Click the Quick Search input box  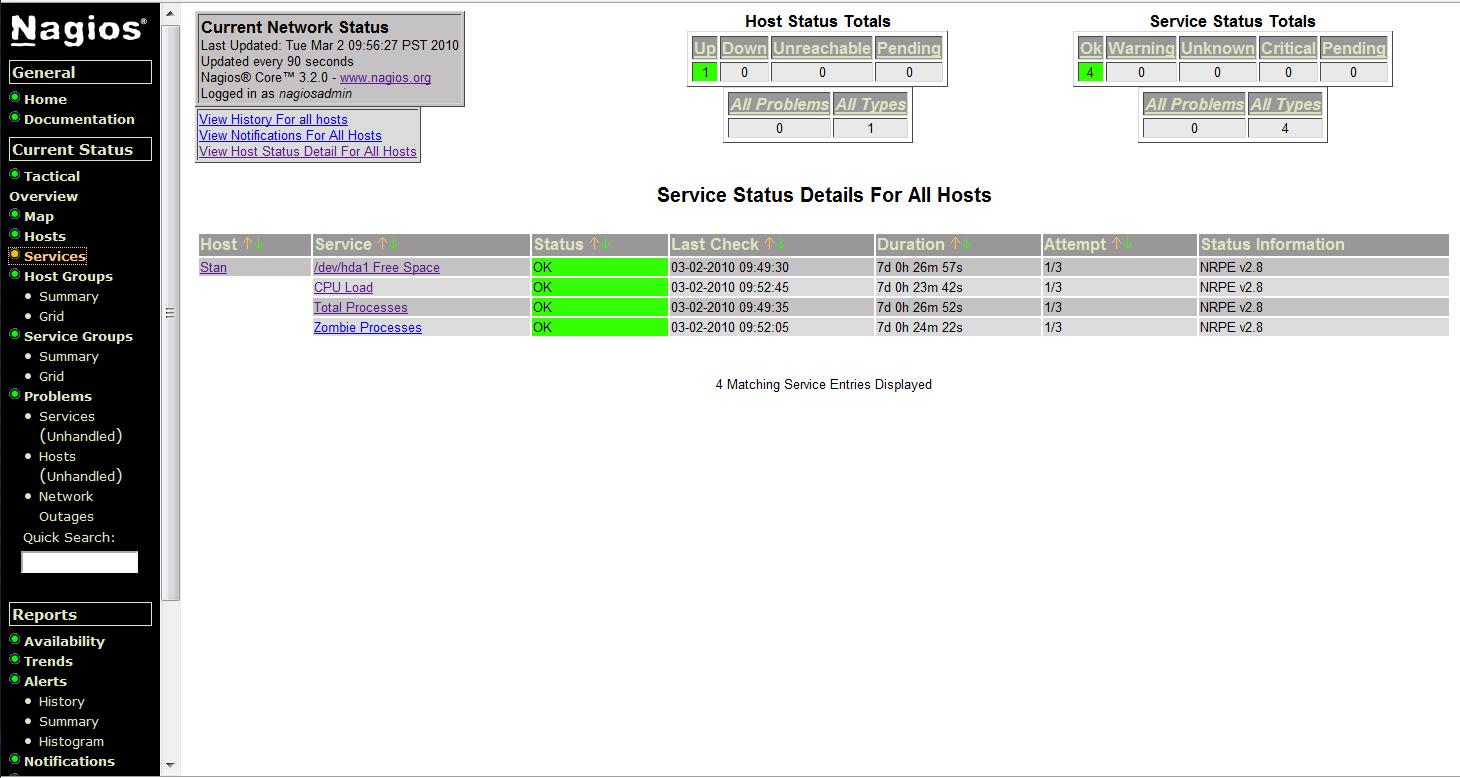coord(80,563)
